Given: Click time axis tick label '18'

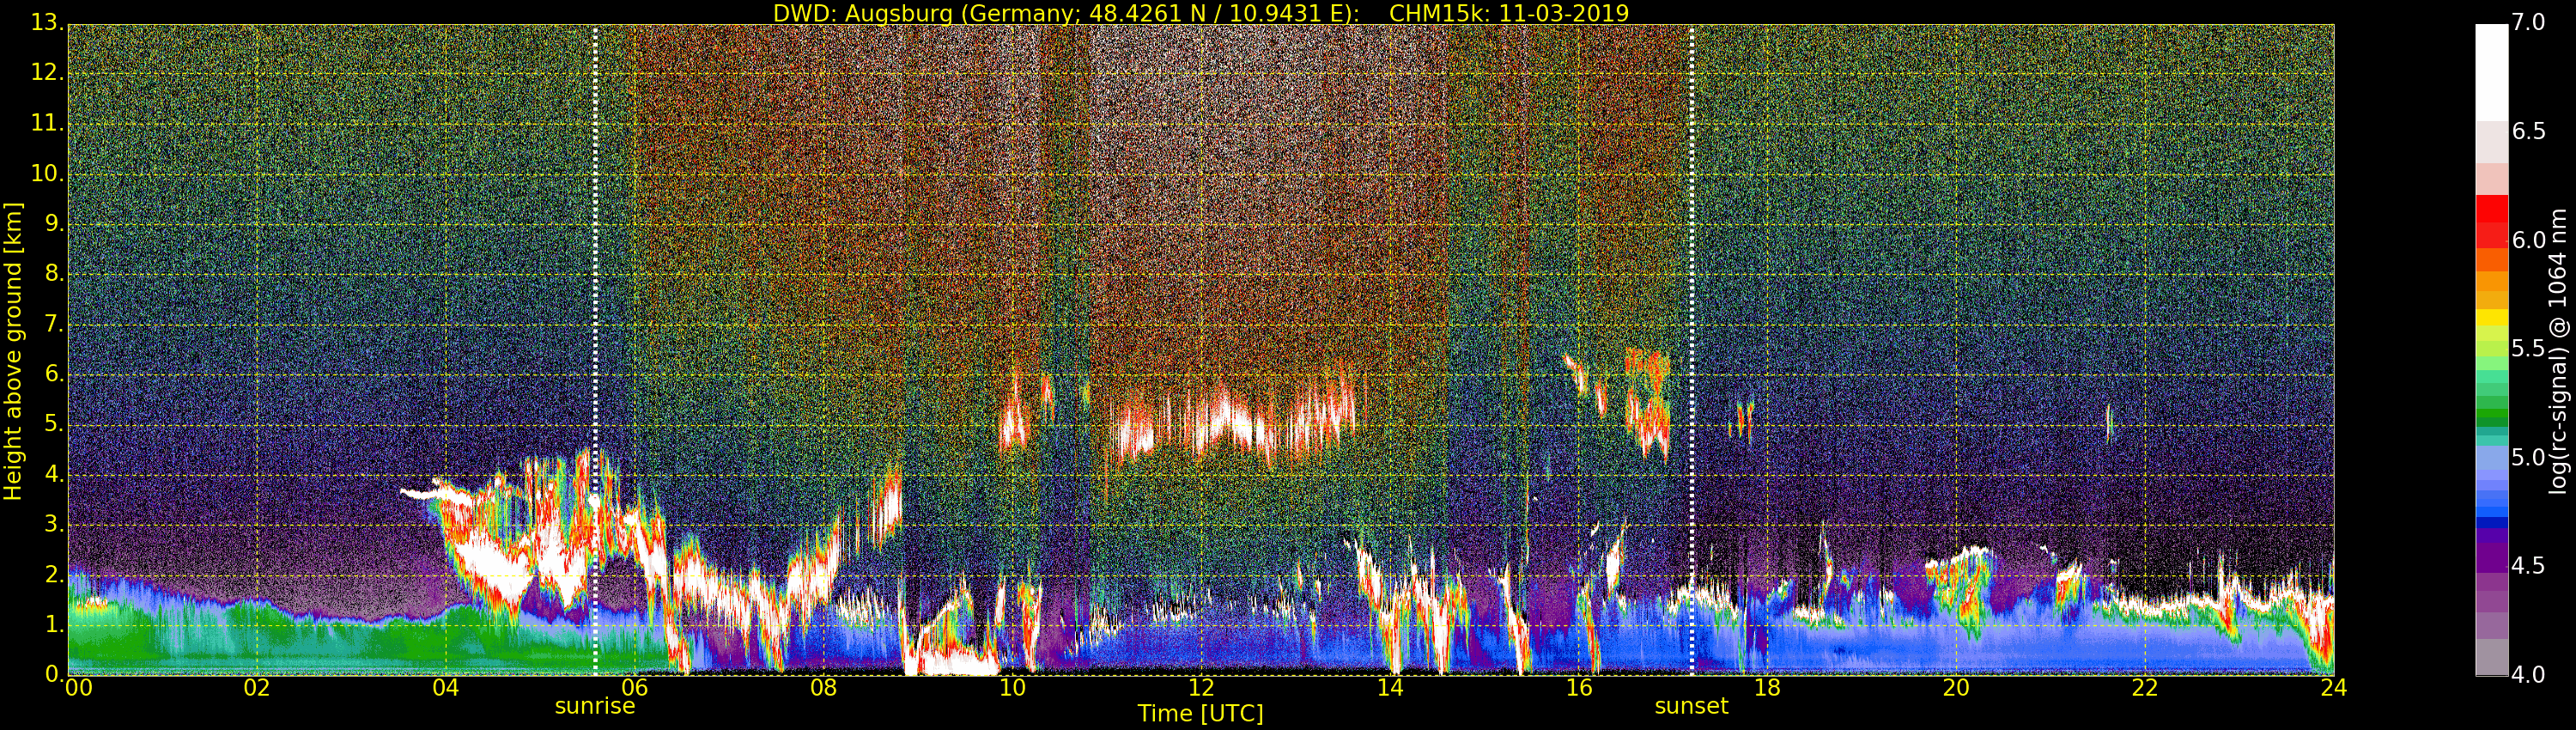Looking at the screenshot, I should (1767, 688).
